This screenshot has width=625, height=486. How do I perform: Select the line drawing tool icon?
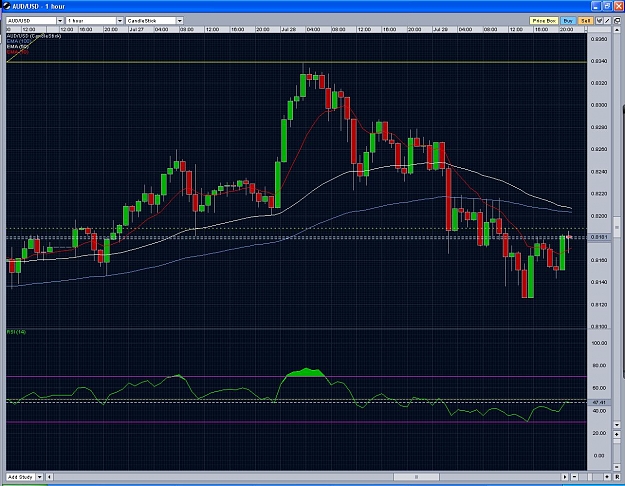[607, 21]
